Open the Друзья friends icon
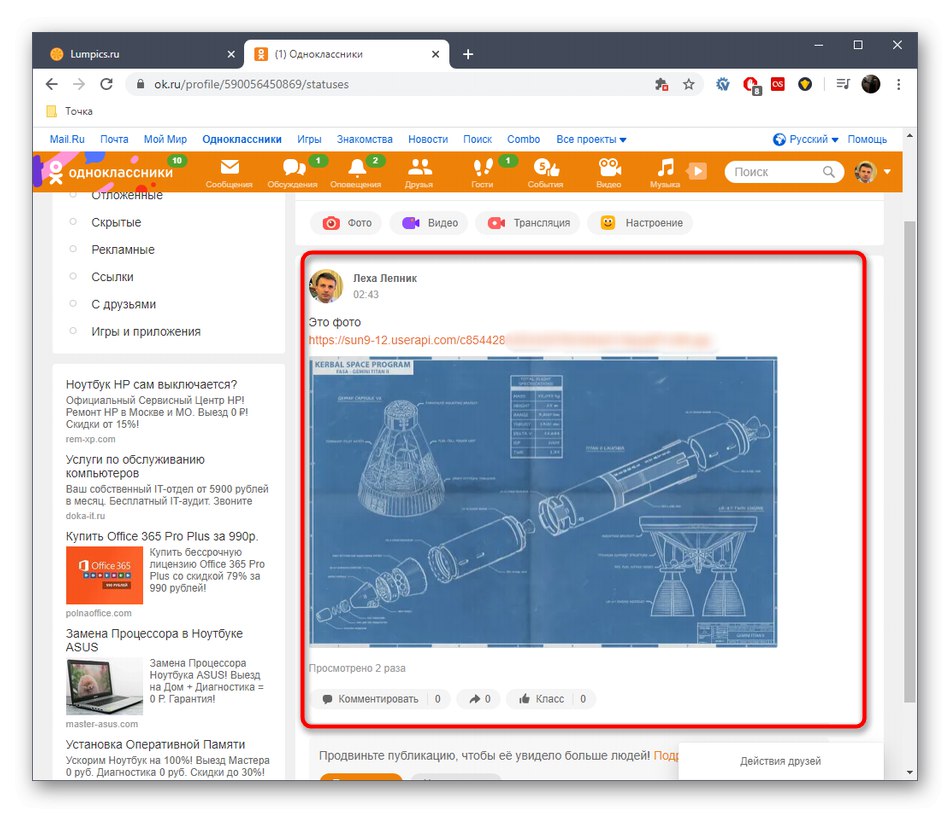950x813 pixels. click(419, 172)
